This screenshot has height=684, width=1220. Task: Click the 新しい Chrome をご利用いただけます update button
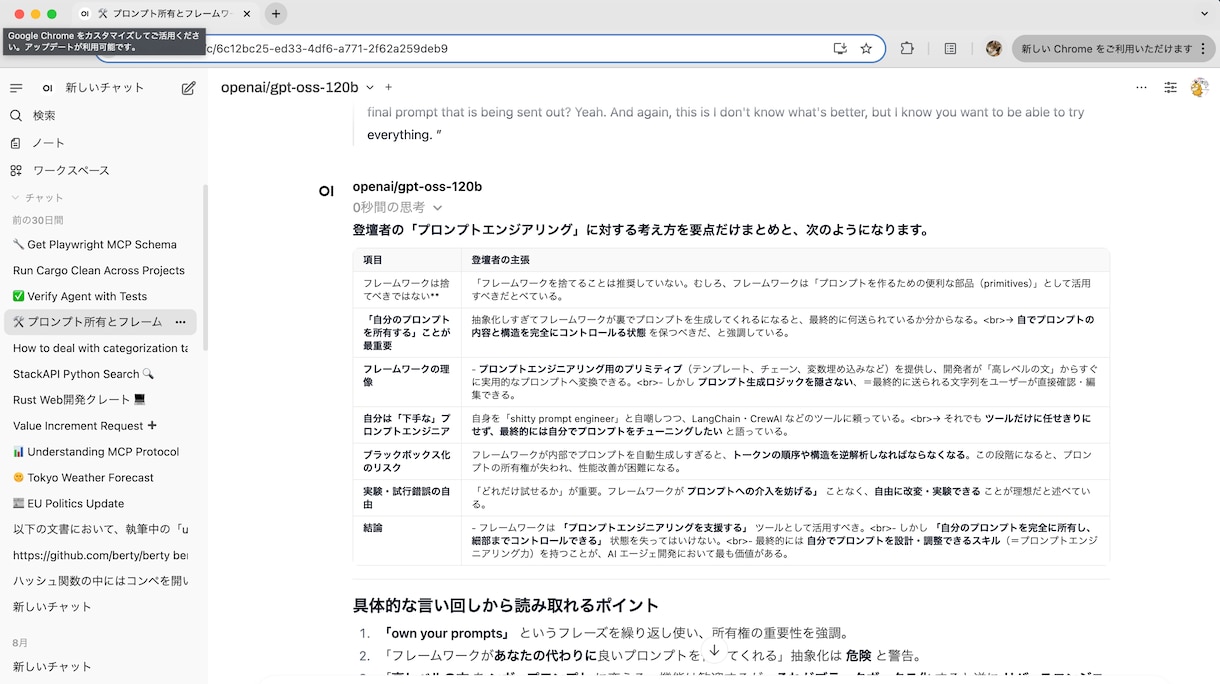tap(1112, 48)
